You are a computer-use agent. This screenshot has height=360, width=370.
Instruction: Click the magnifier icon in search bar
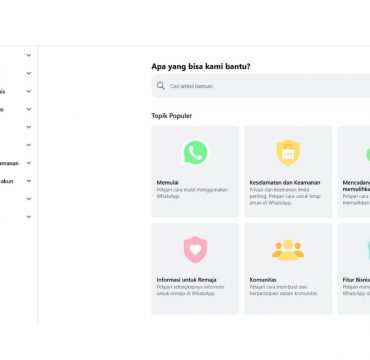[x=161, y=86]
